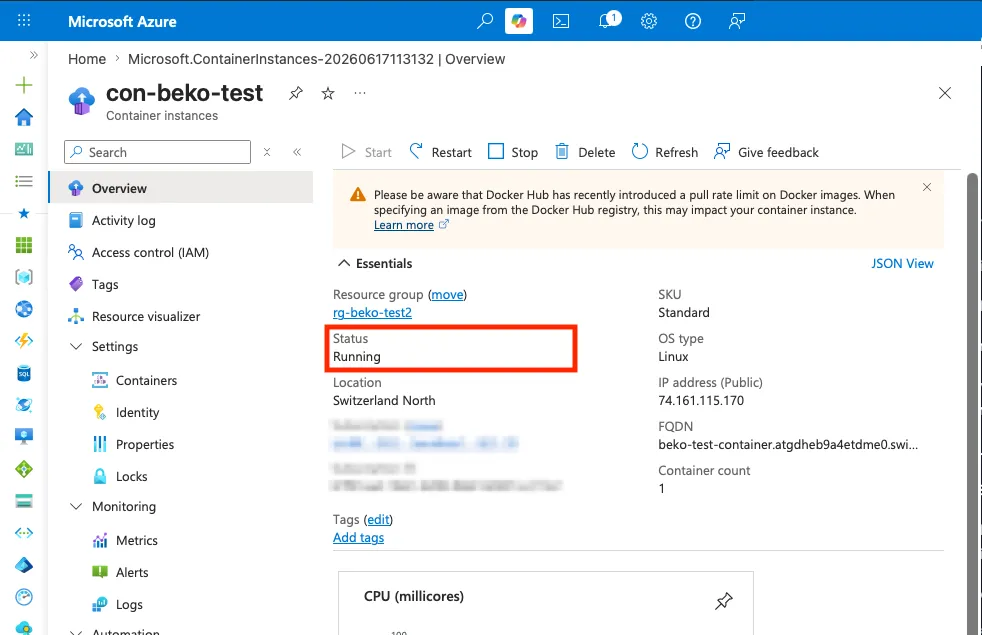This screenshot has height=635, width=982.
Task: Click Add tags link
Action: coord(358,537)
